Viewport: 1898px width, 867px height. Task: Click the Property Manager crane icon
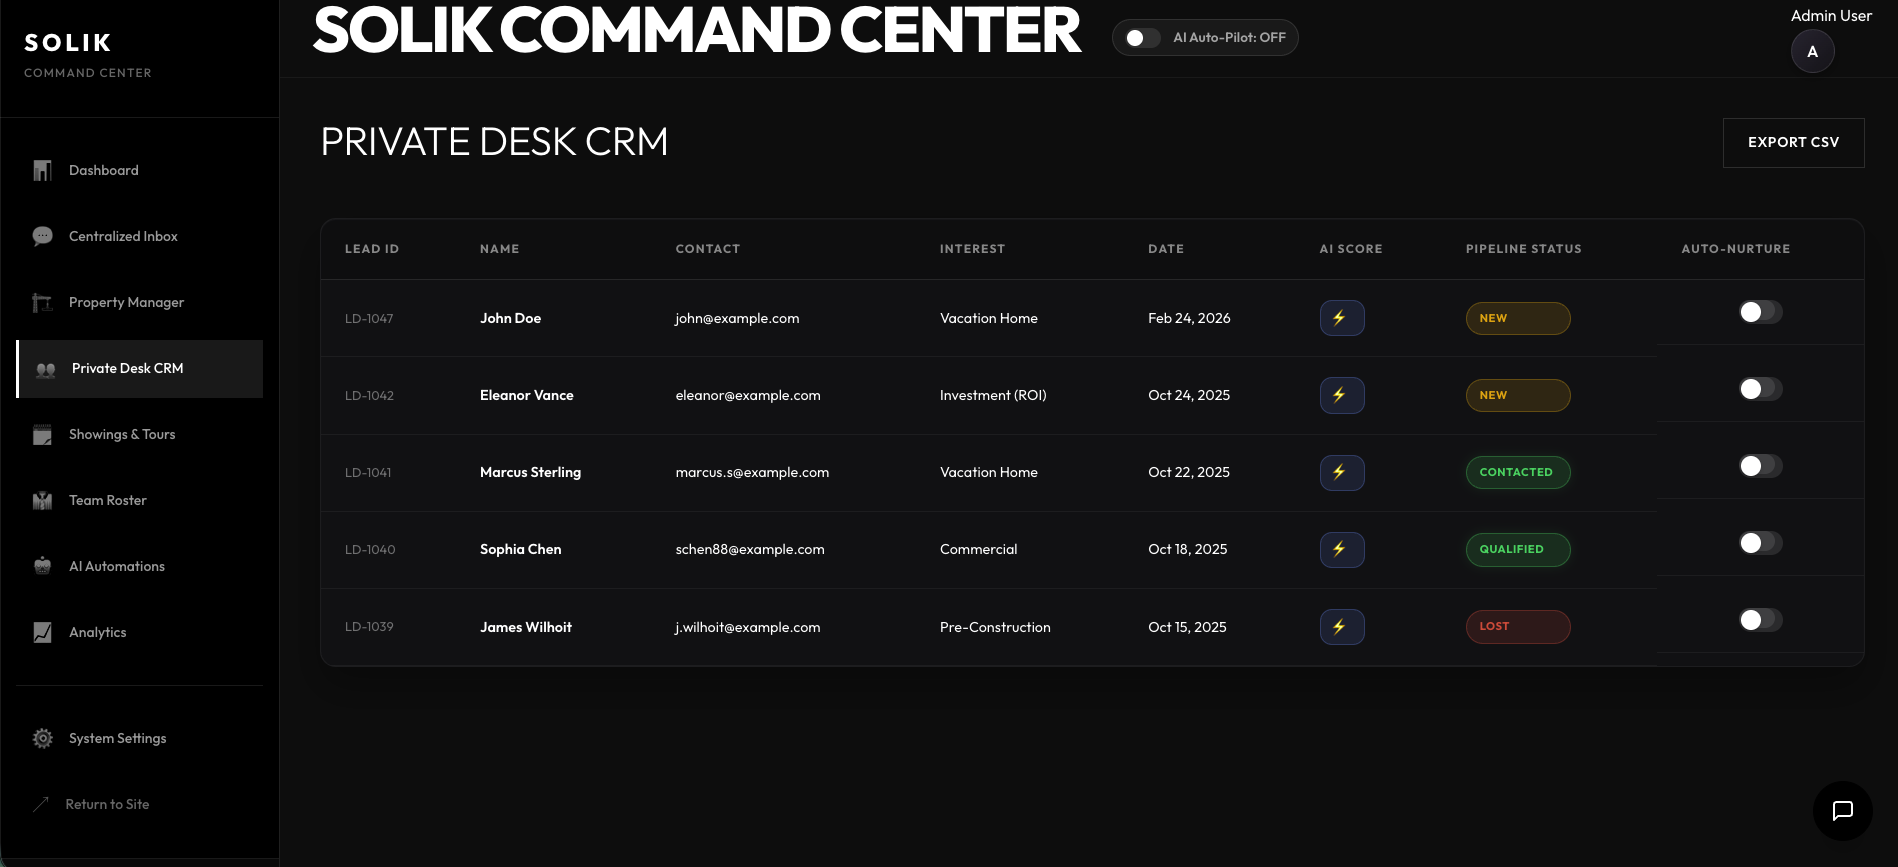(42, 303)
